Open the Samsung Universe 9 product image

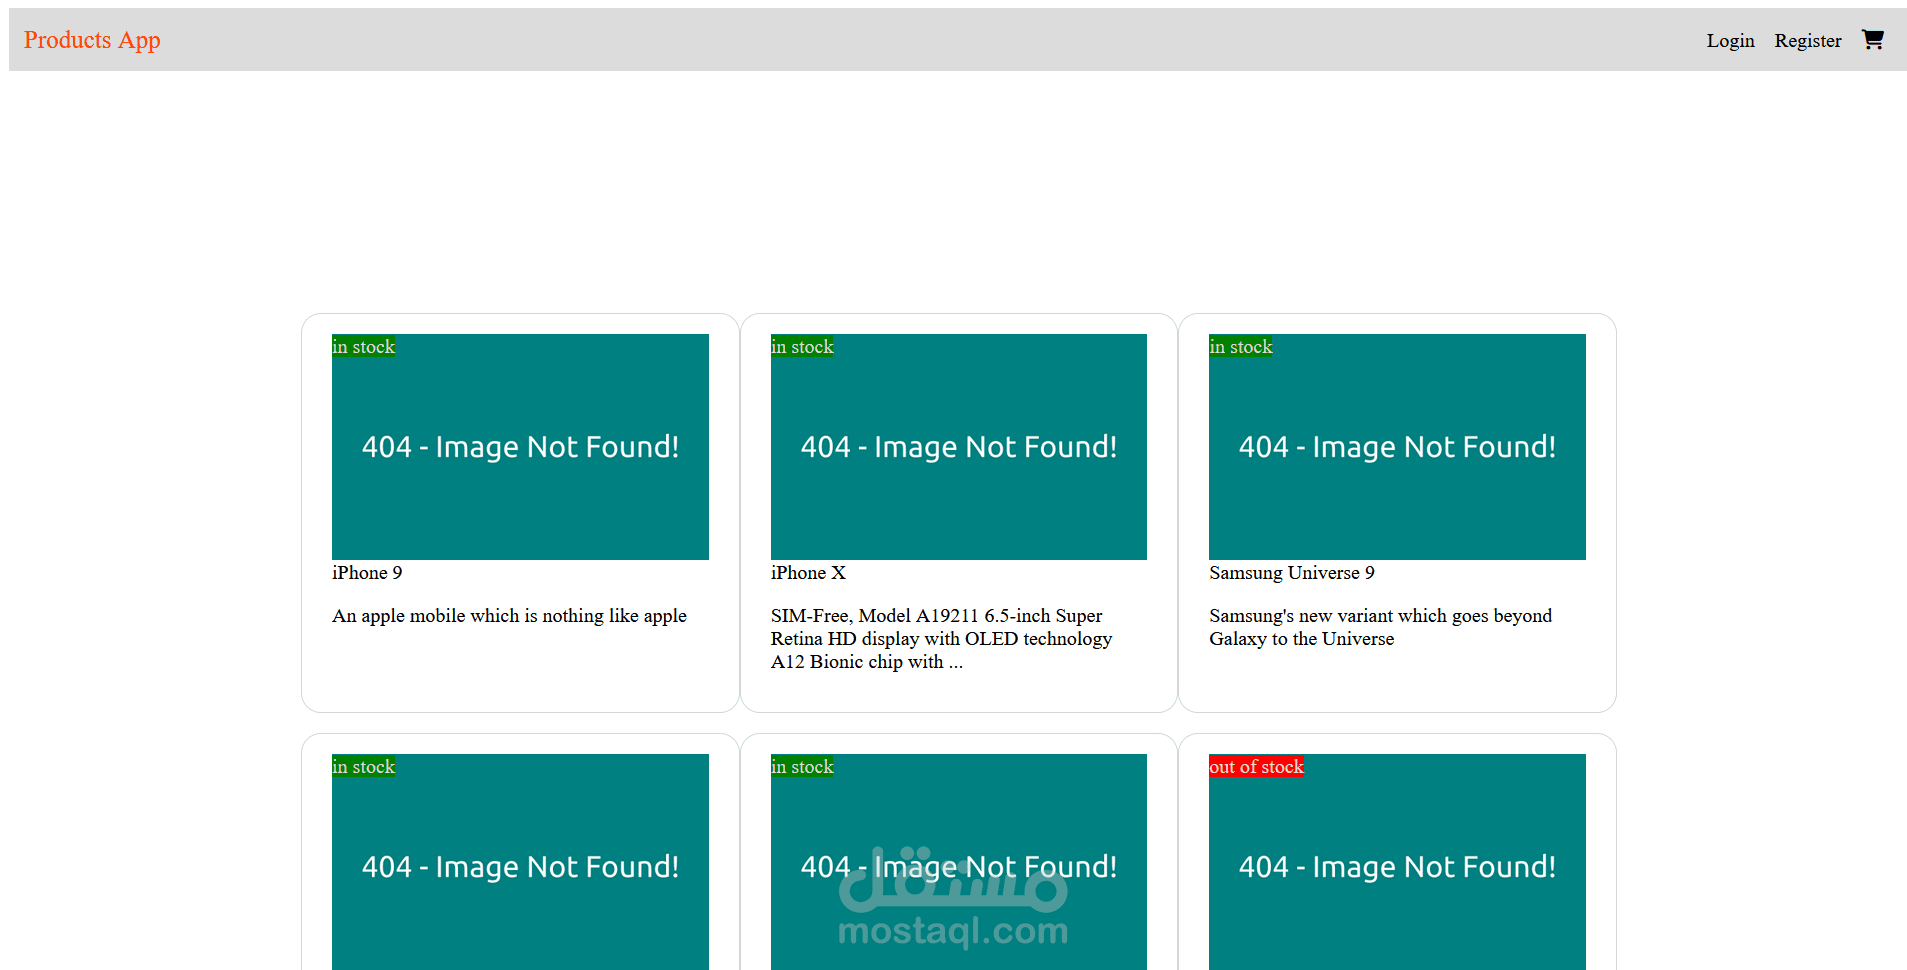pos(1397,447)
